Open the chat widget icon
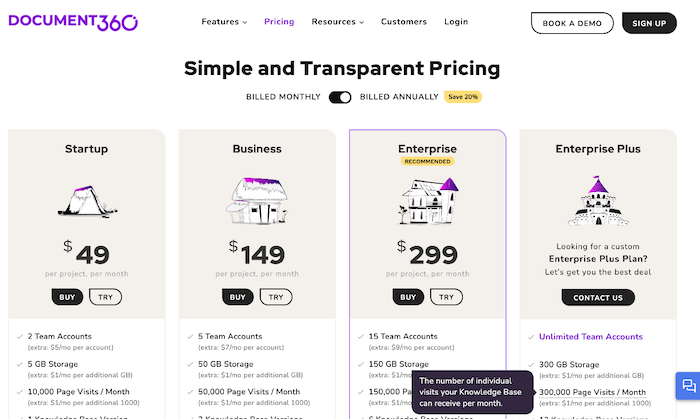The image size is (700, 420). 689,386
